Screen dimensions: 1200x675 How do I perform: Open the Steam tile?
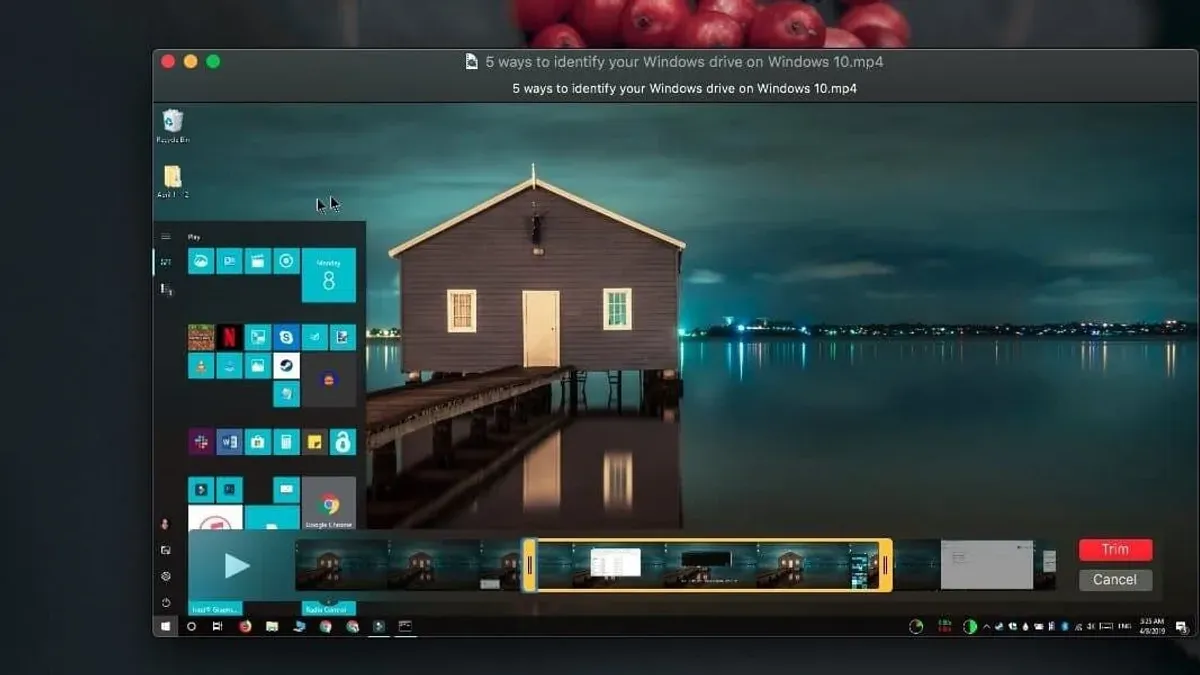[x=287, y=366]
